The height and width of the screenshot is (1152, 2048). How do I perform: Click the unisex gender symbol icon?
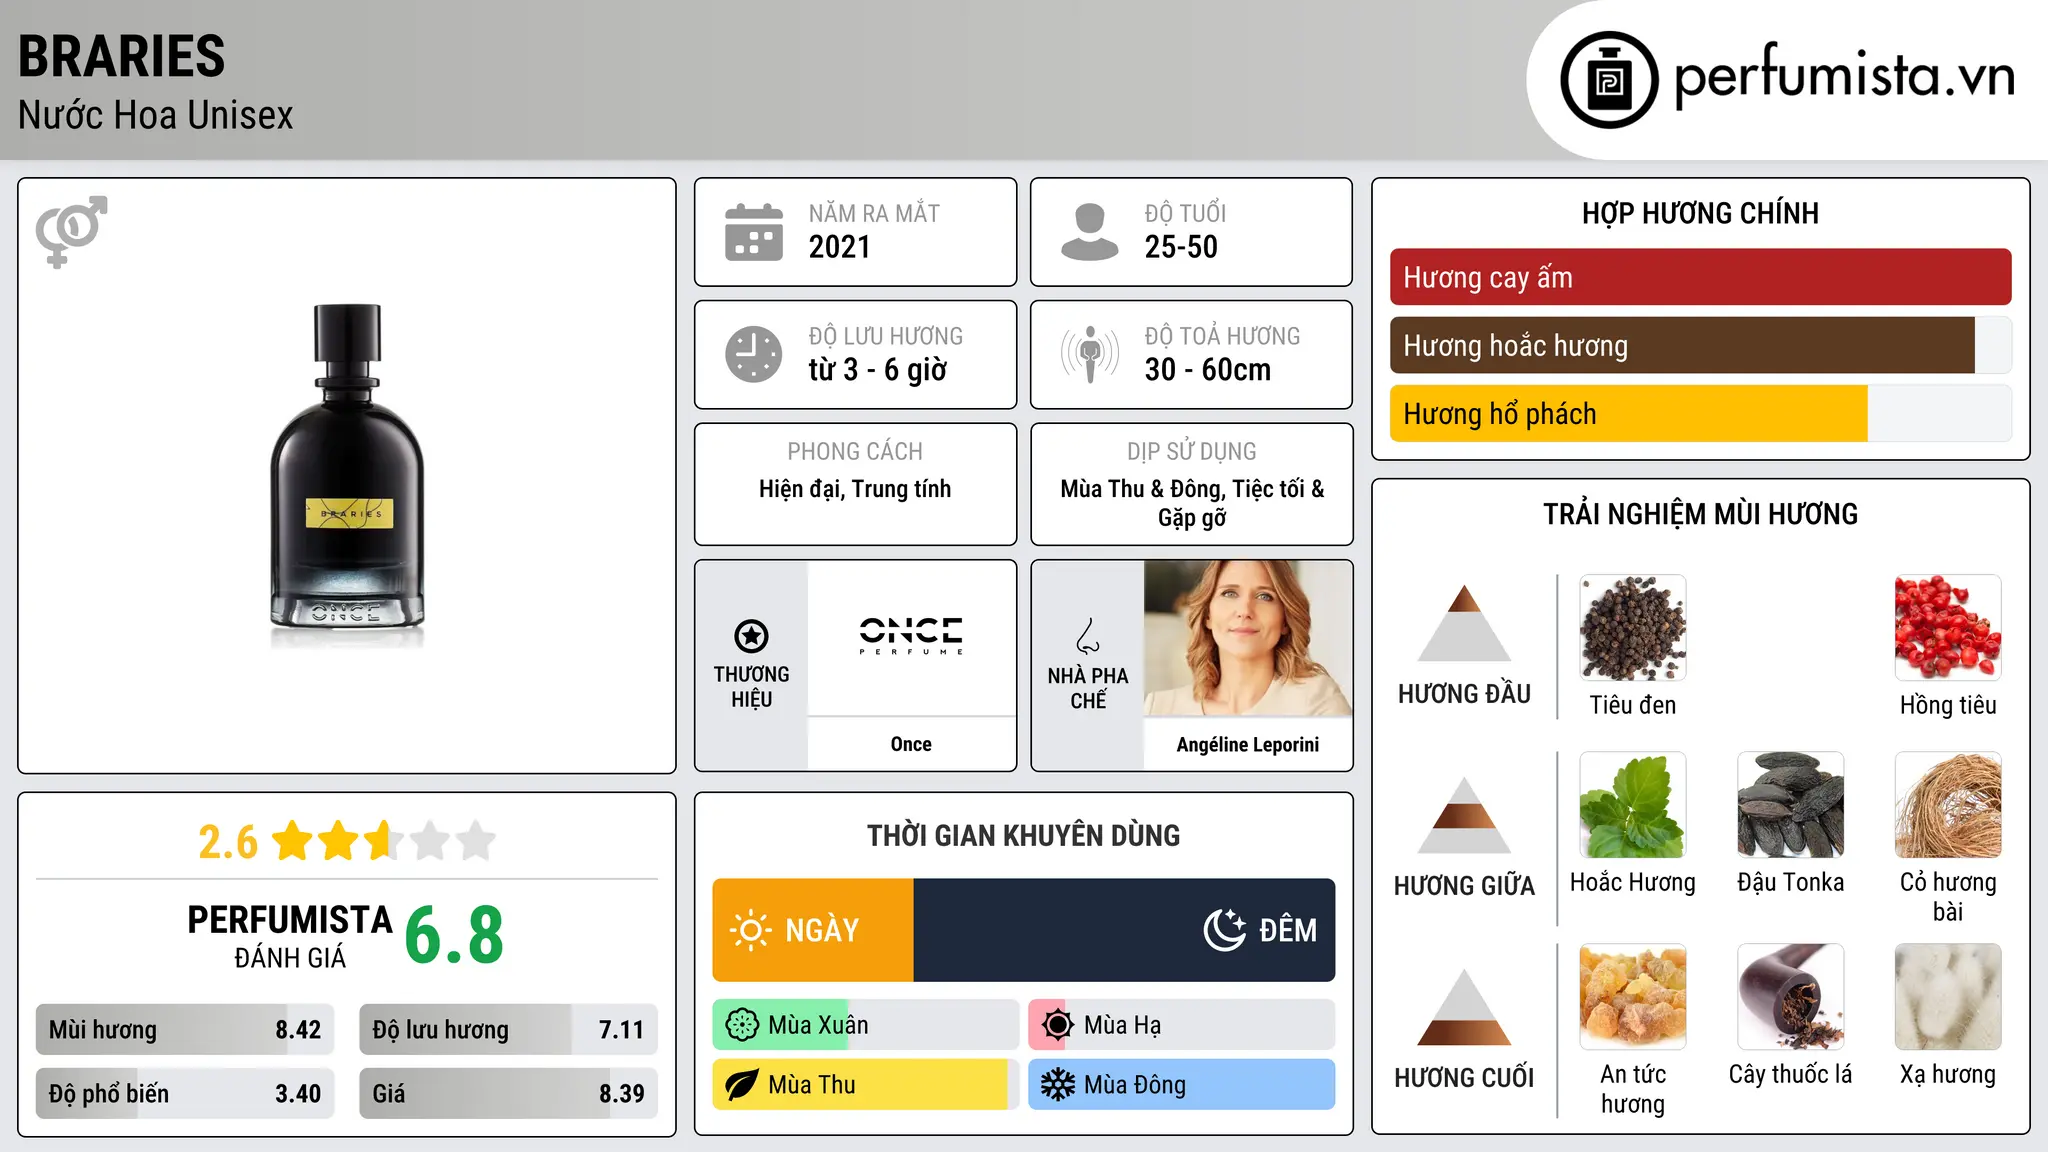[71, 231]
